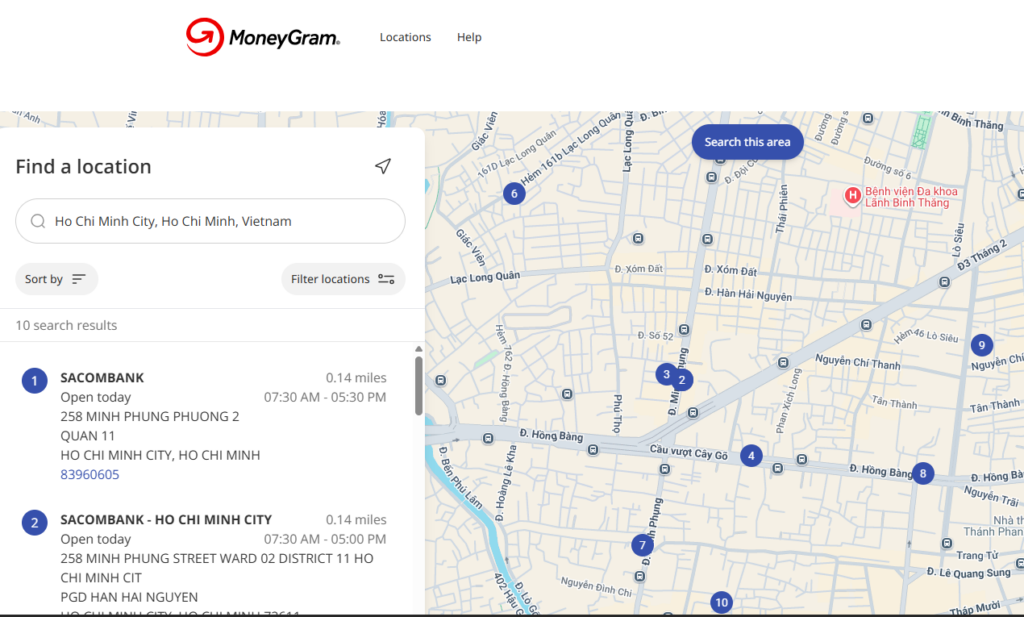
Task: Open the Locations menu item
Action: (405, 38)
